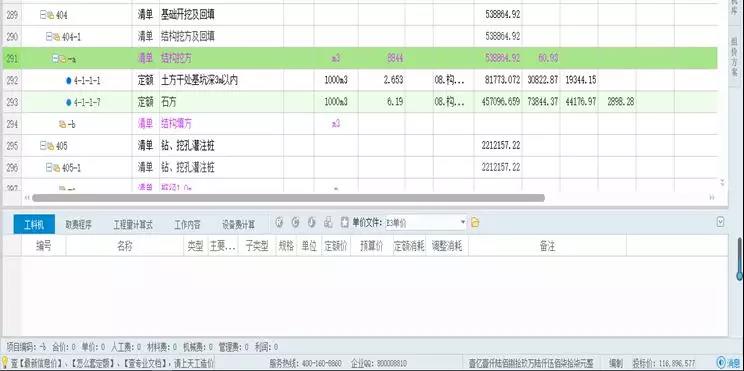744x371 pixels.
Task: Collapse the 405 钻、挖孔灌注桩 node
Action: tap(43, 146)
